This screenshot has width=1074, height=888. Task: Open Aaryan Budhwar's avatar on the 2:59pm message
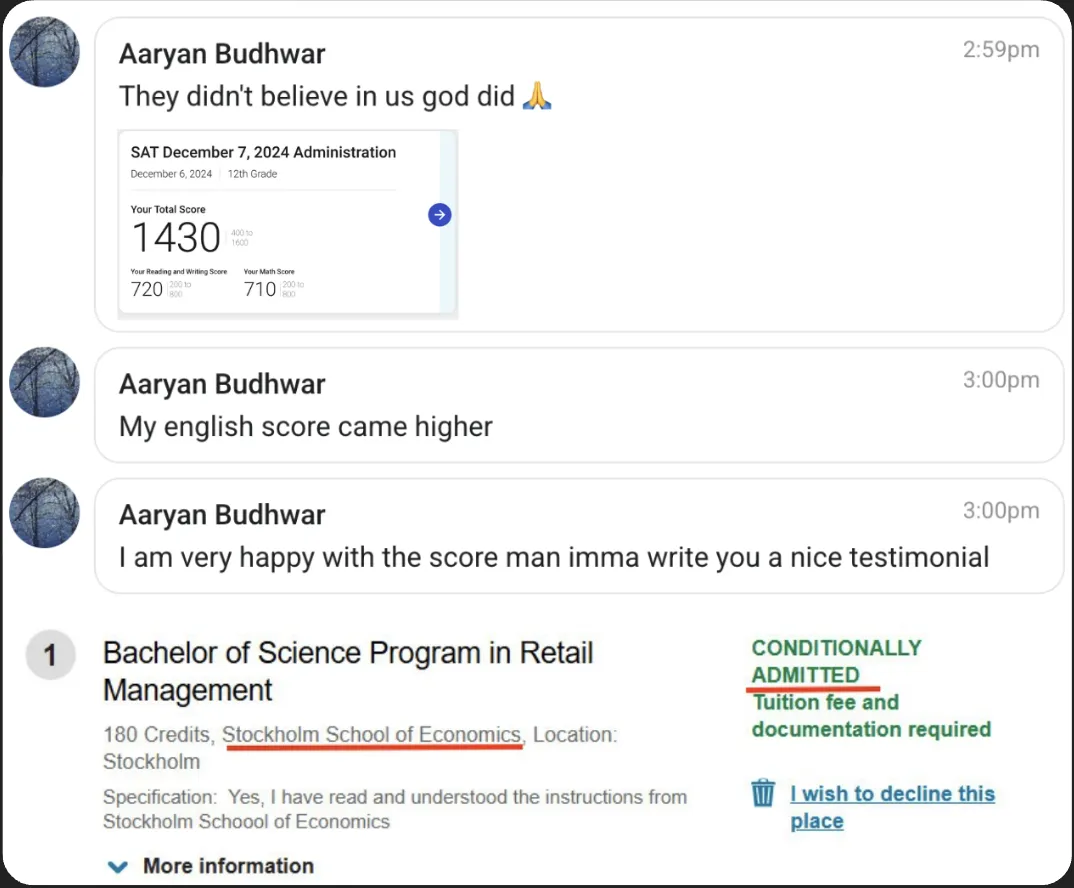pyautogui.click(x=45, y=52)
